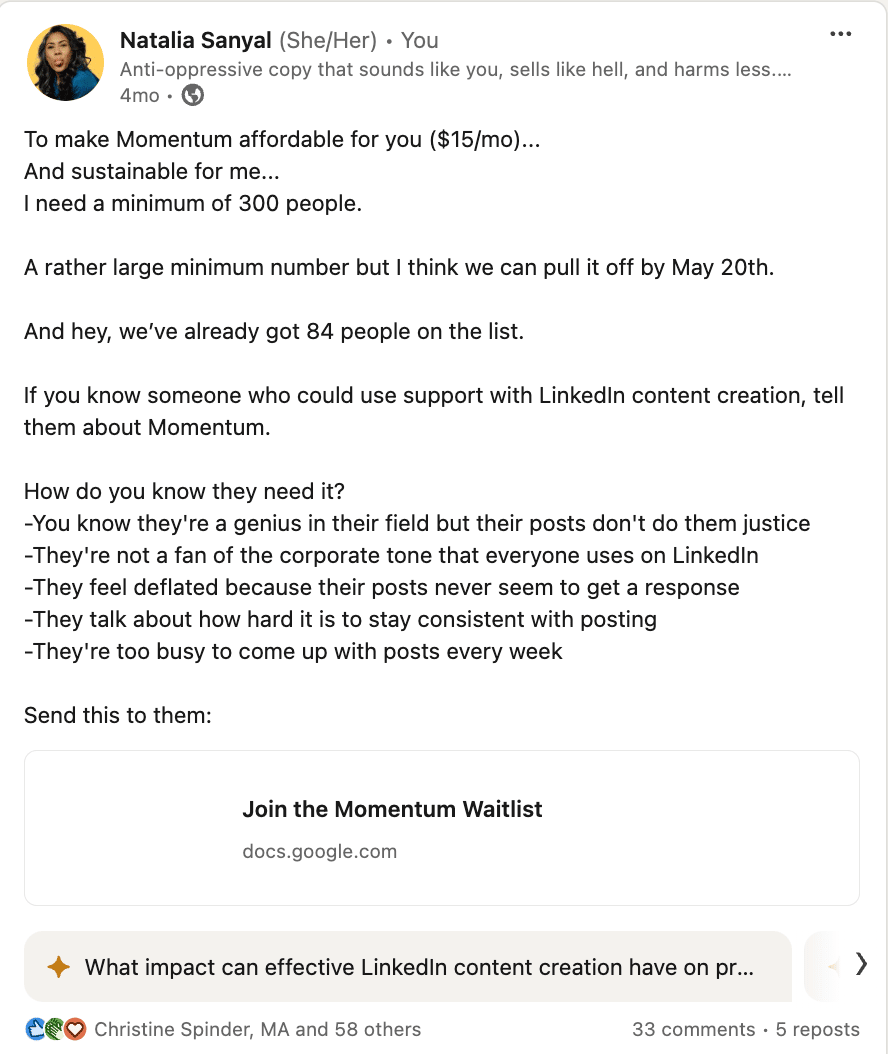Screen dimensions: 888x1054
Task: Click the name Natalia Sanyal
Action: click(x=195, y=40)
